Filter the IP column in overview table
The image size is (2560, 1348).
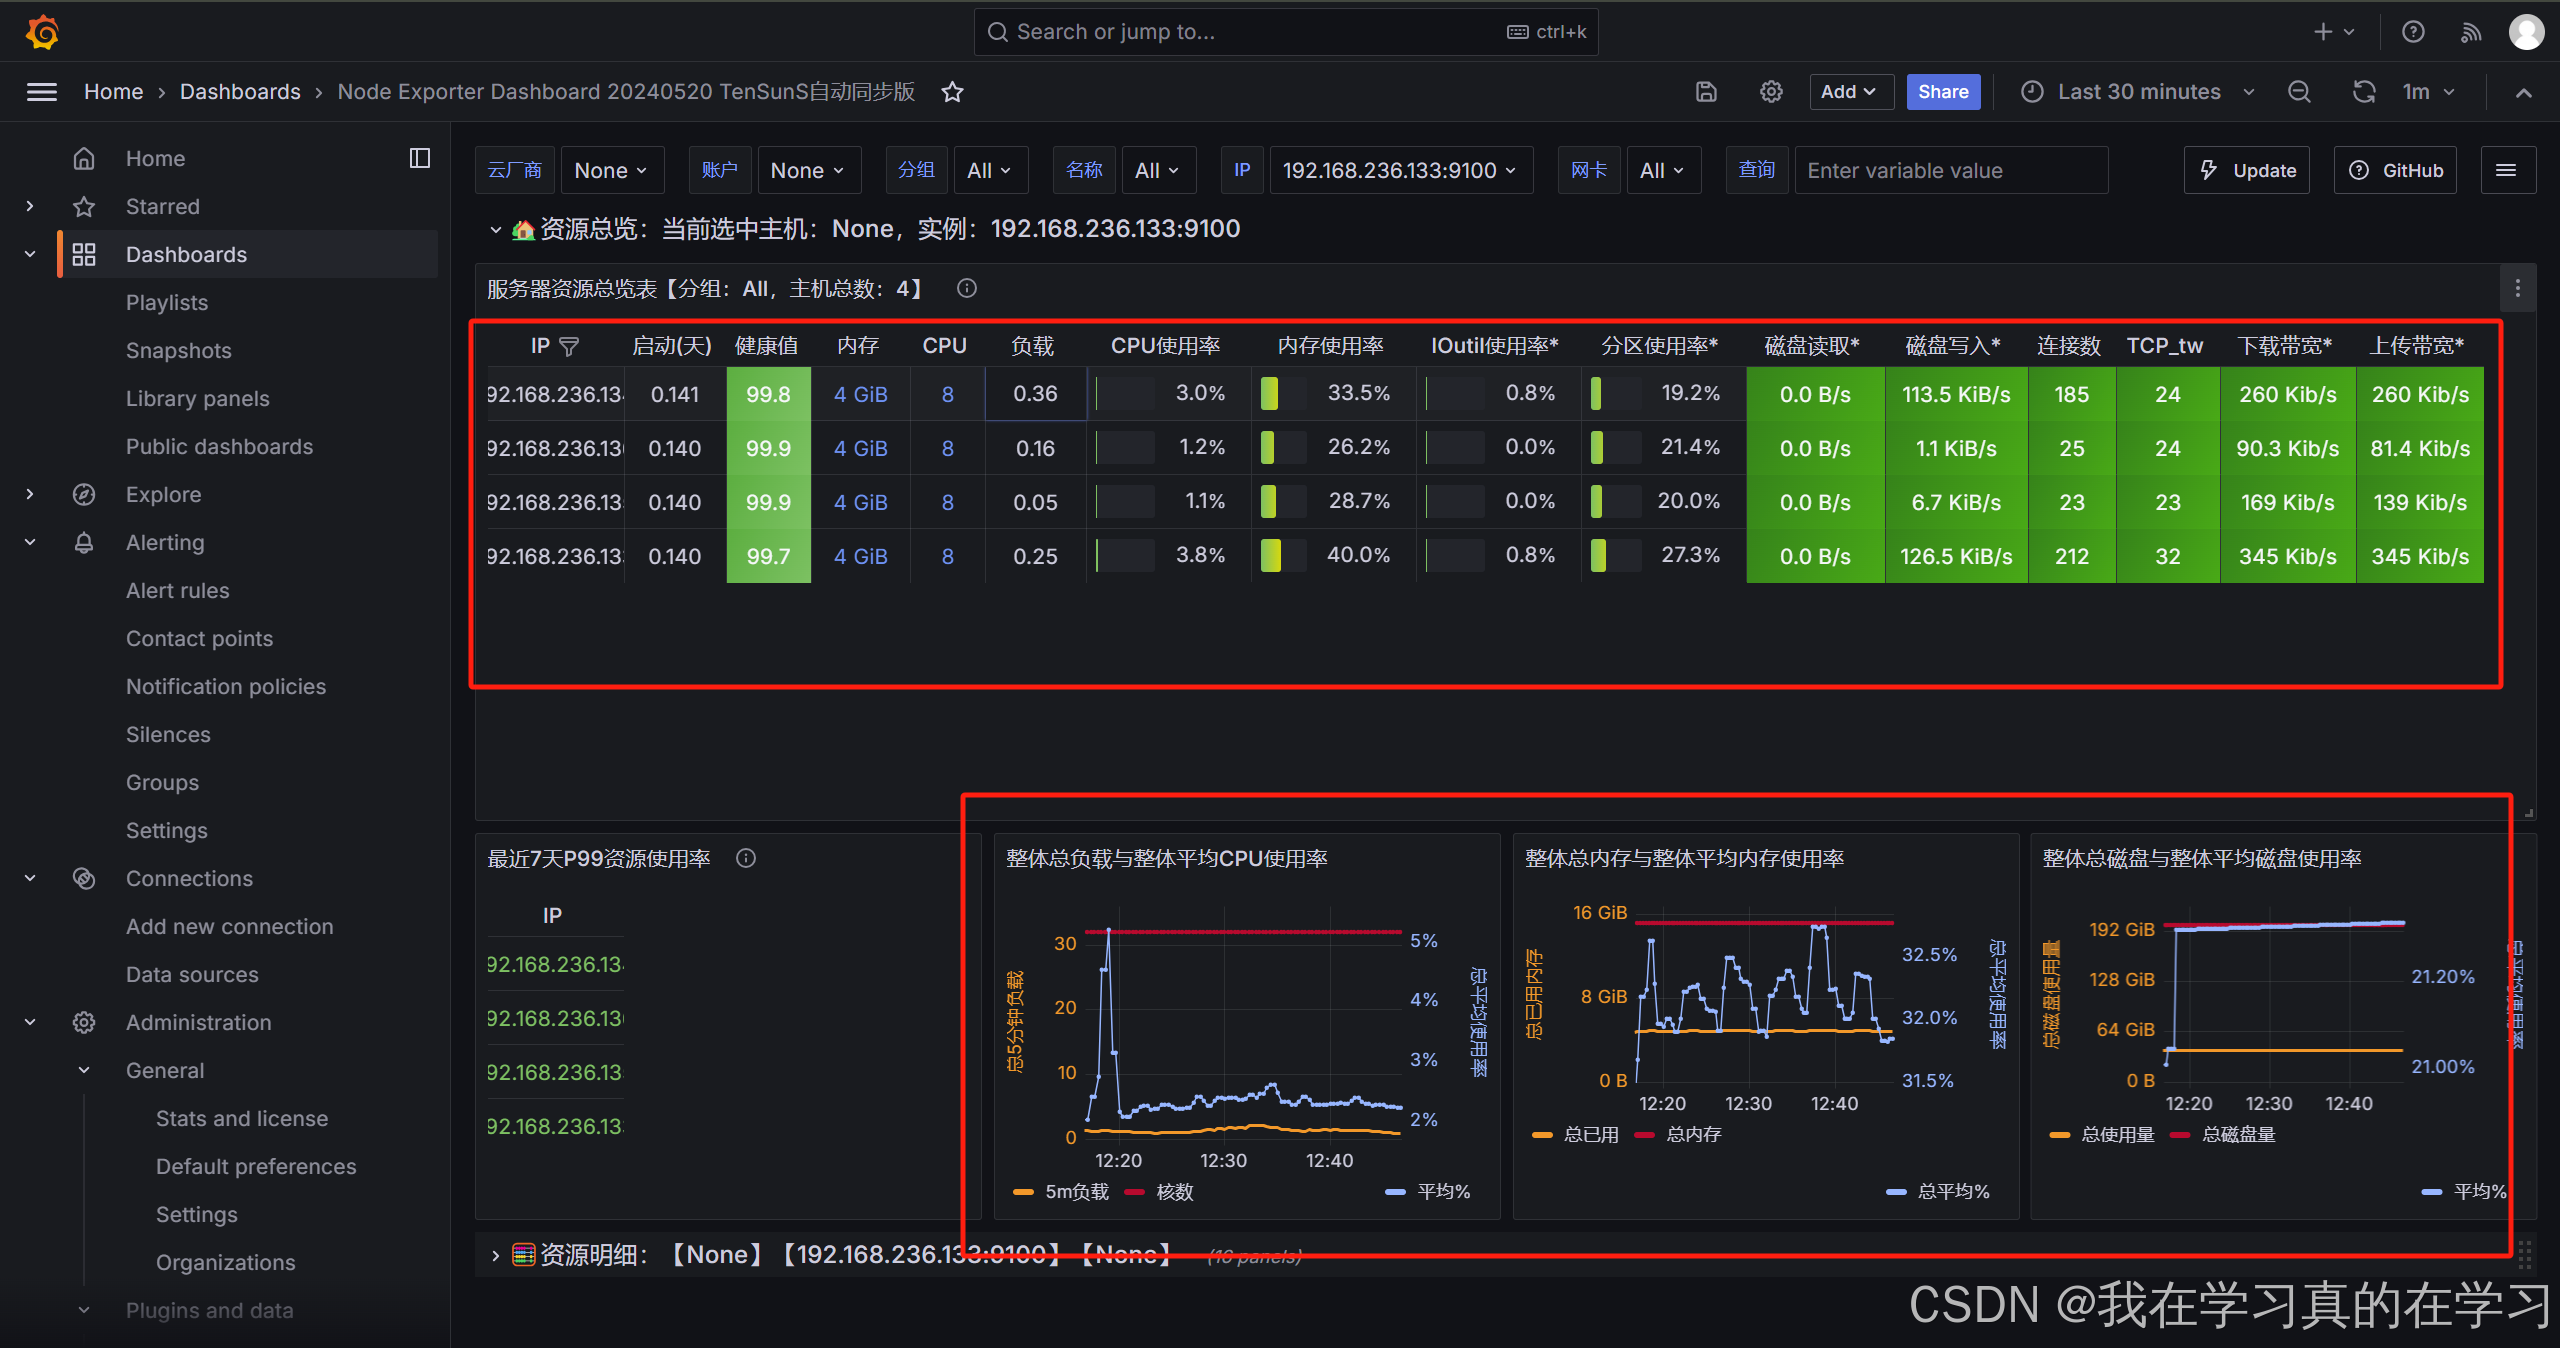(x=569, y=346)
